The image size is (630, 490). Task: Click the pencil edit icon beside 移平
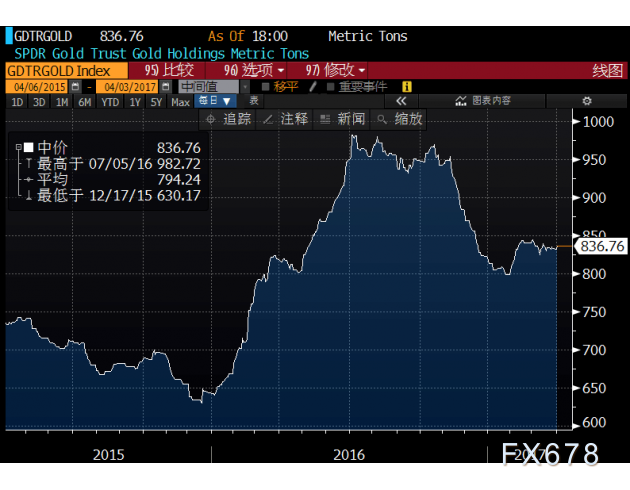point(313,86)
